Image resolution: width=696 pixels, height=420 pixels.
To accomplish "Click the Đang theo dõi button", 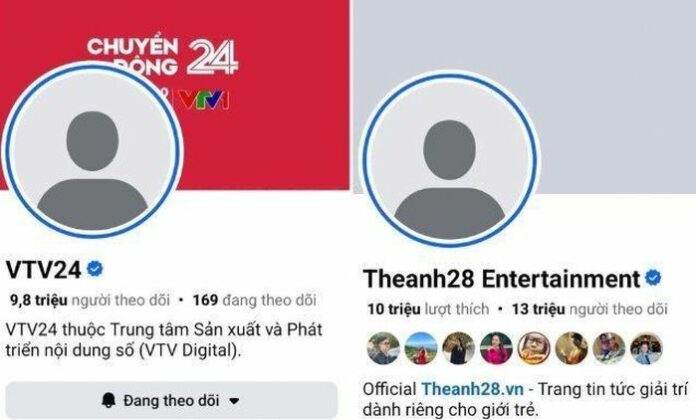I will (x=171, y=400).
